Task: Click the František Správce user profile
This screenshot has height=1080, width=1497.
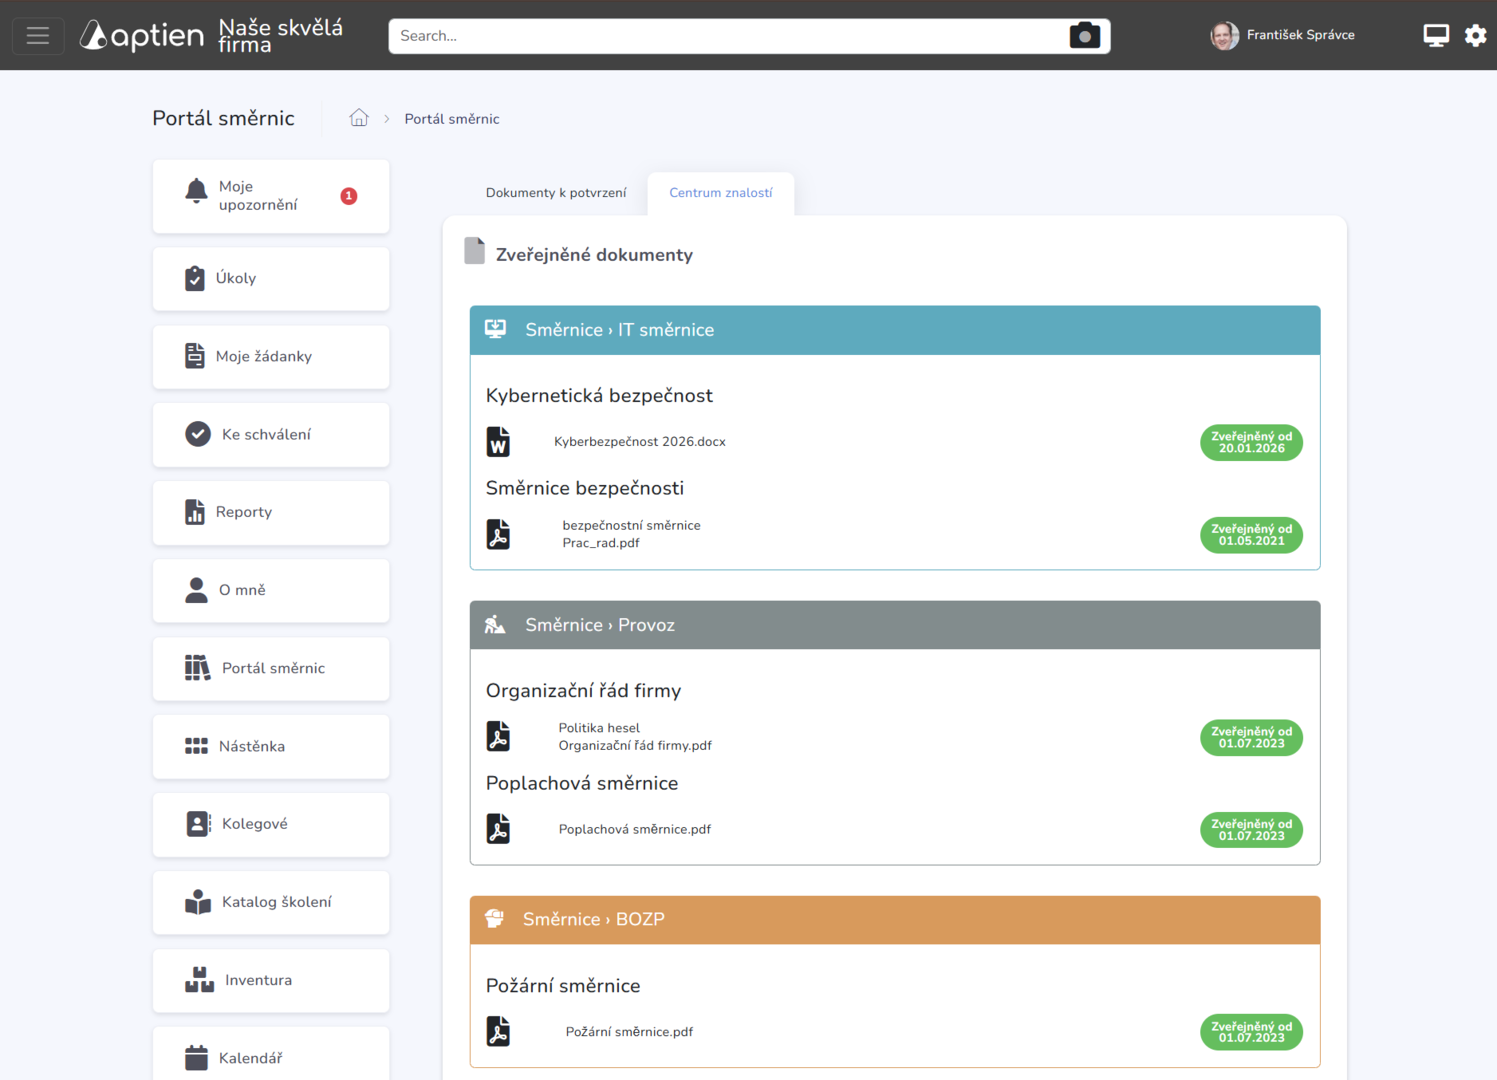Action: tap(1283, 36)
